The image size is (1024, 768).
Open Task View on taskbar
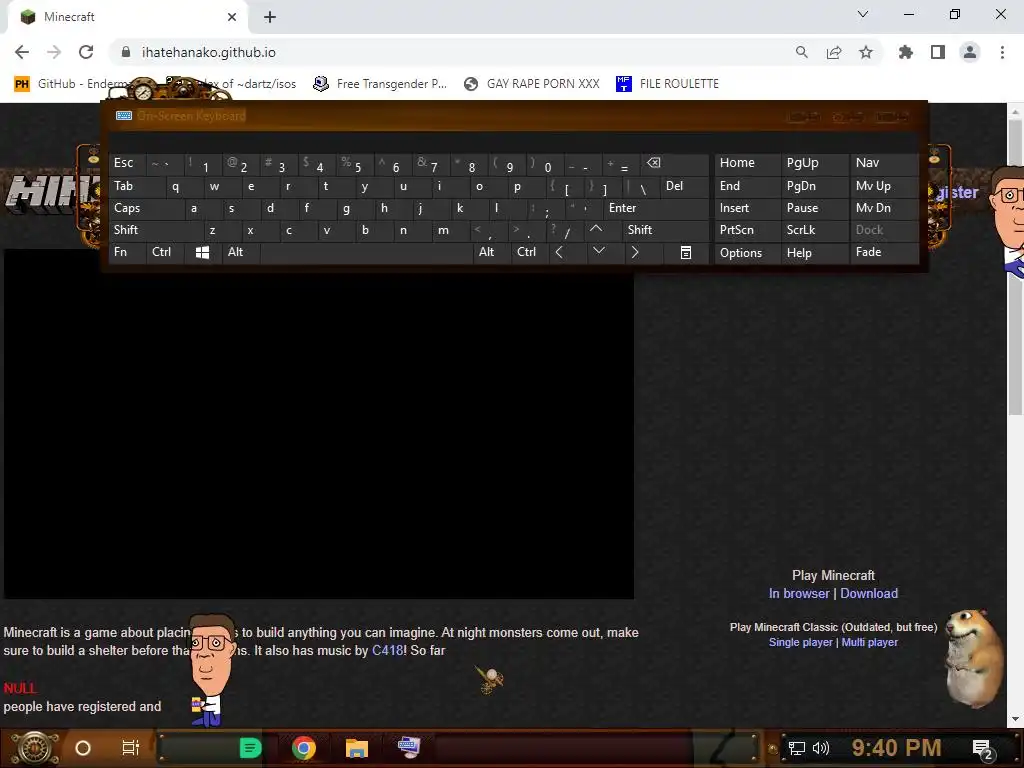coord(131,748)
